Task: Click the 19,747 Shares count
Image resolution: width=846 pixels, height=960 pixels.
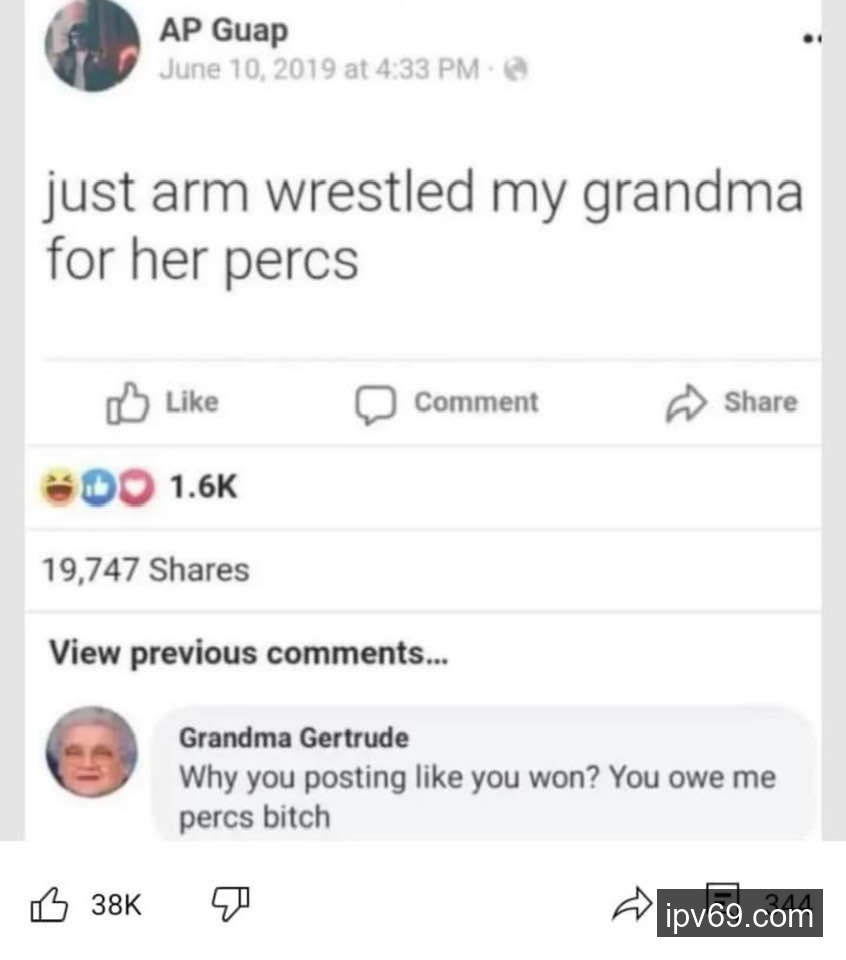Action: point(146,569)
